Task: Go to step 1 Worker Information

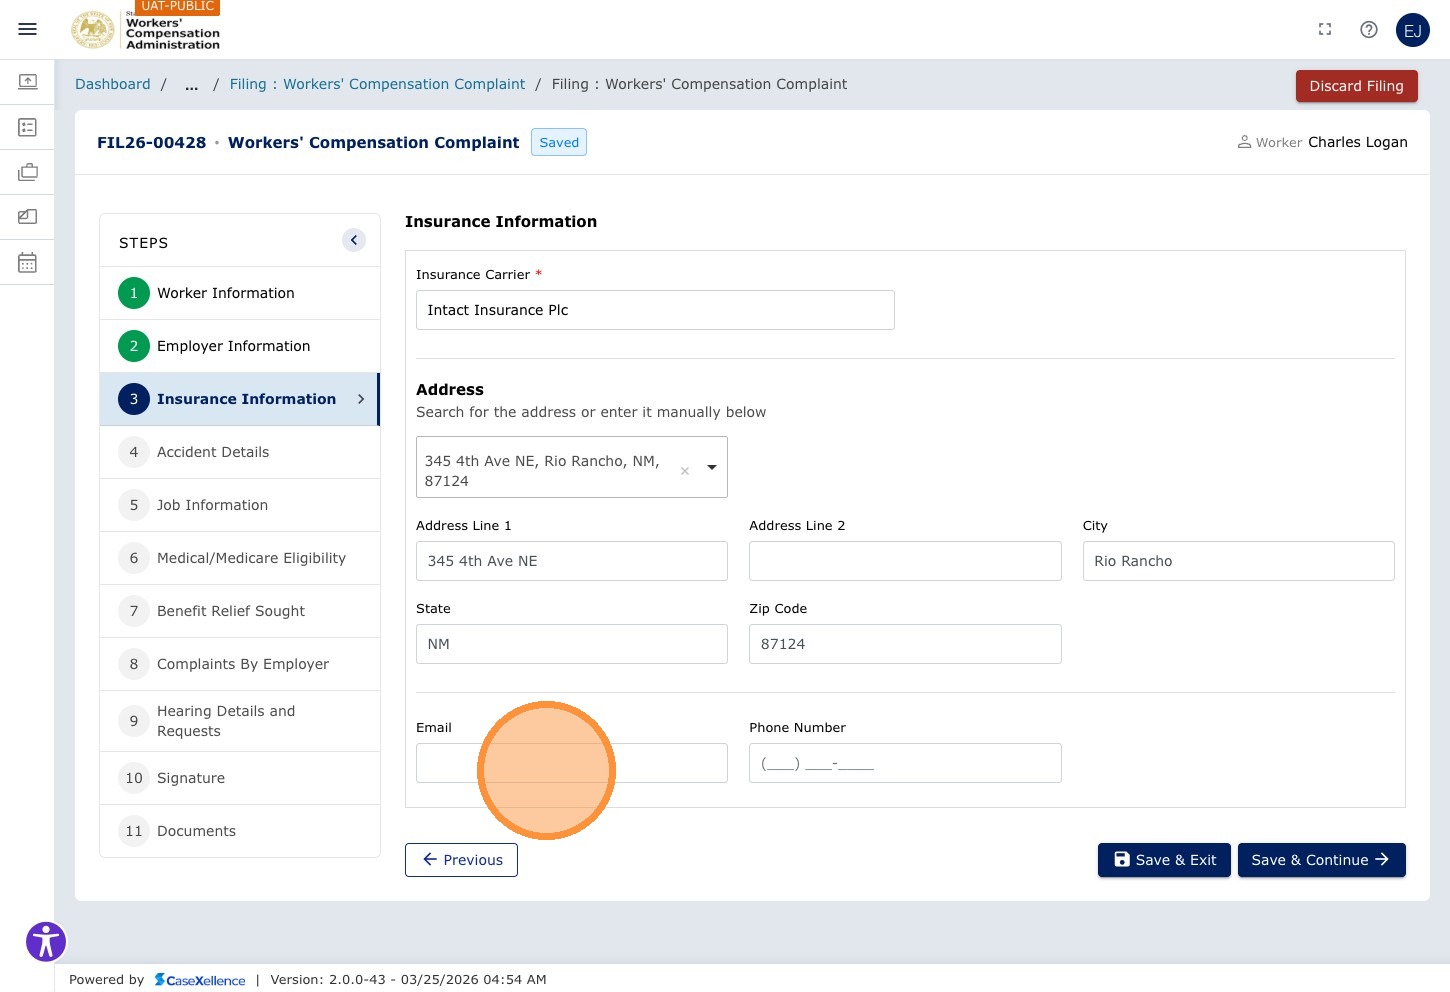Action: click(x=240, y=293)
